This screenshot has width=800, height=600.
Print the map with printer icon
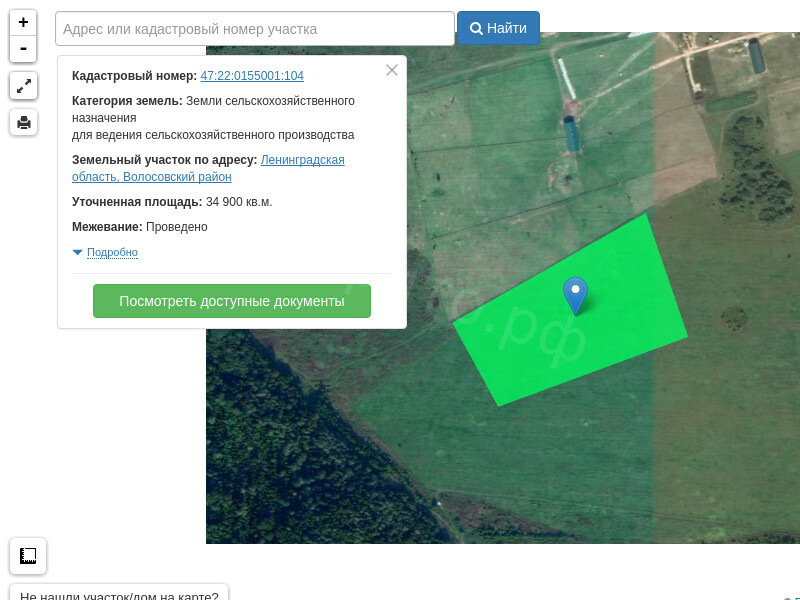click(23, 123)
